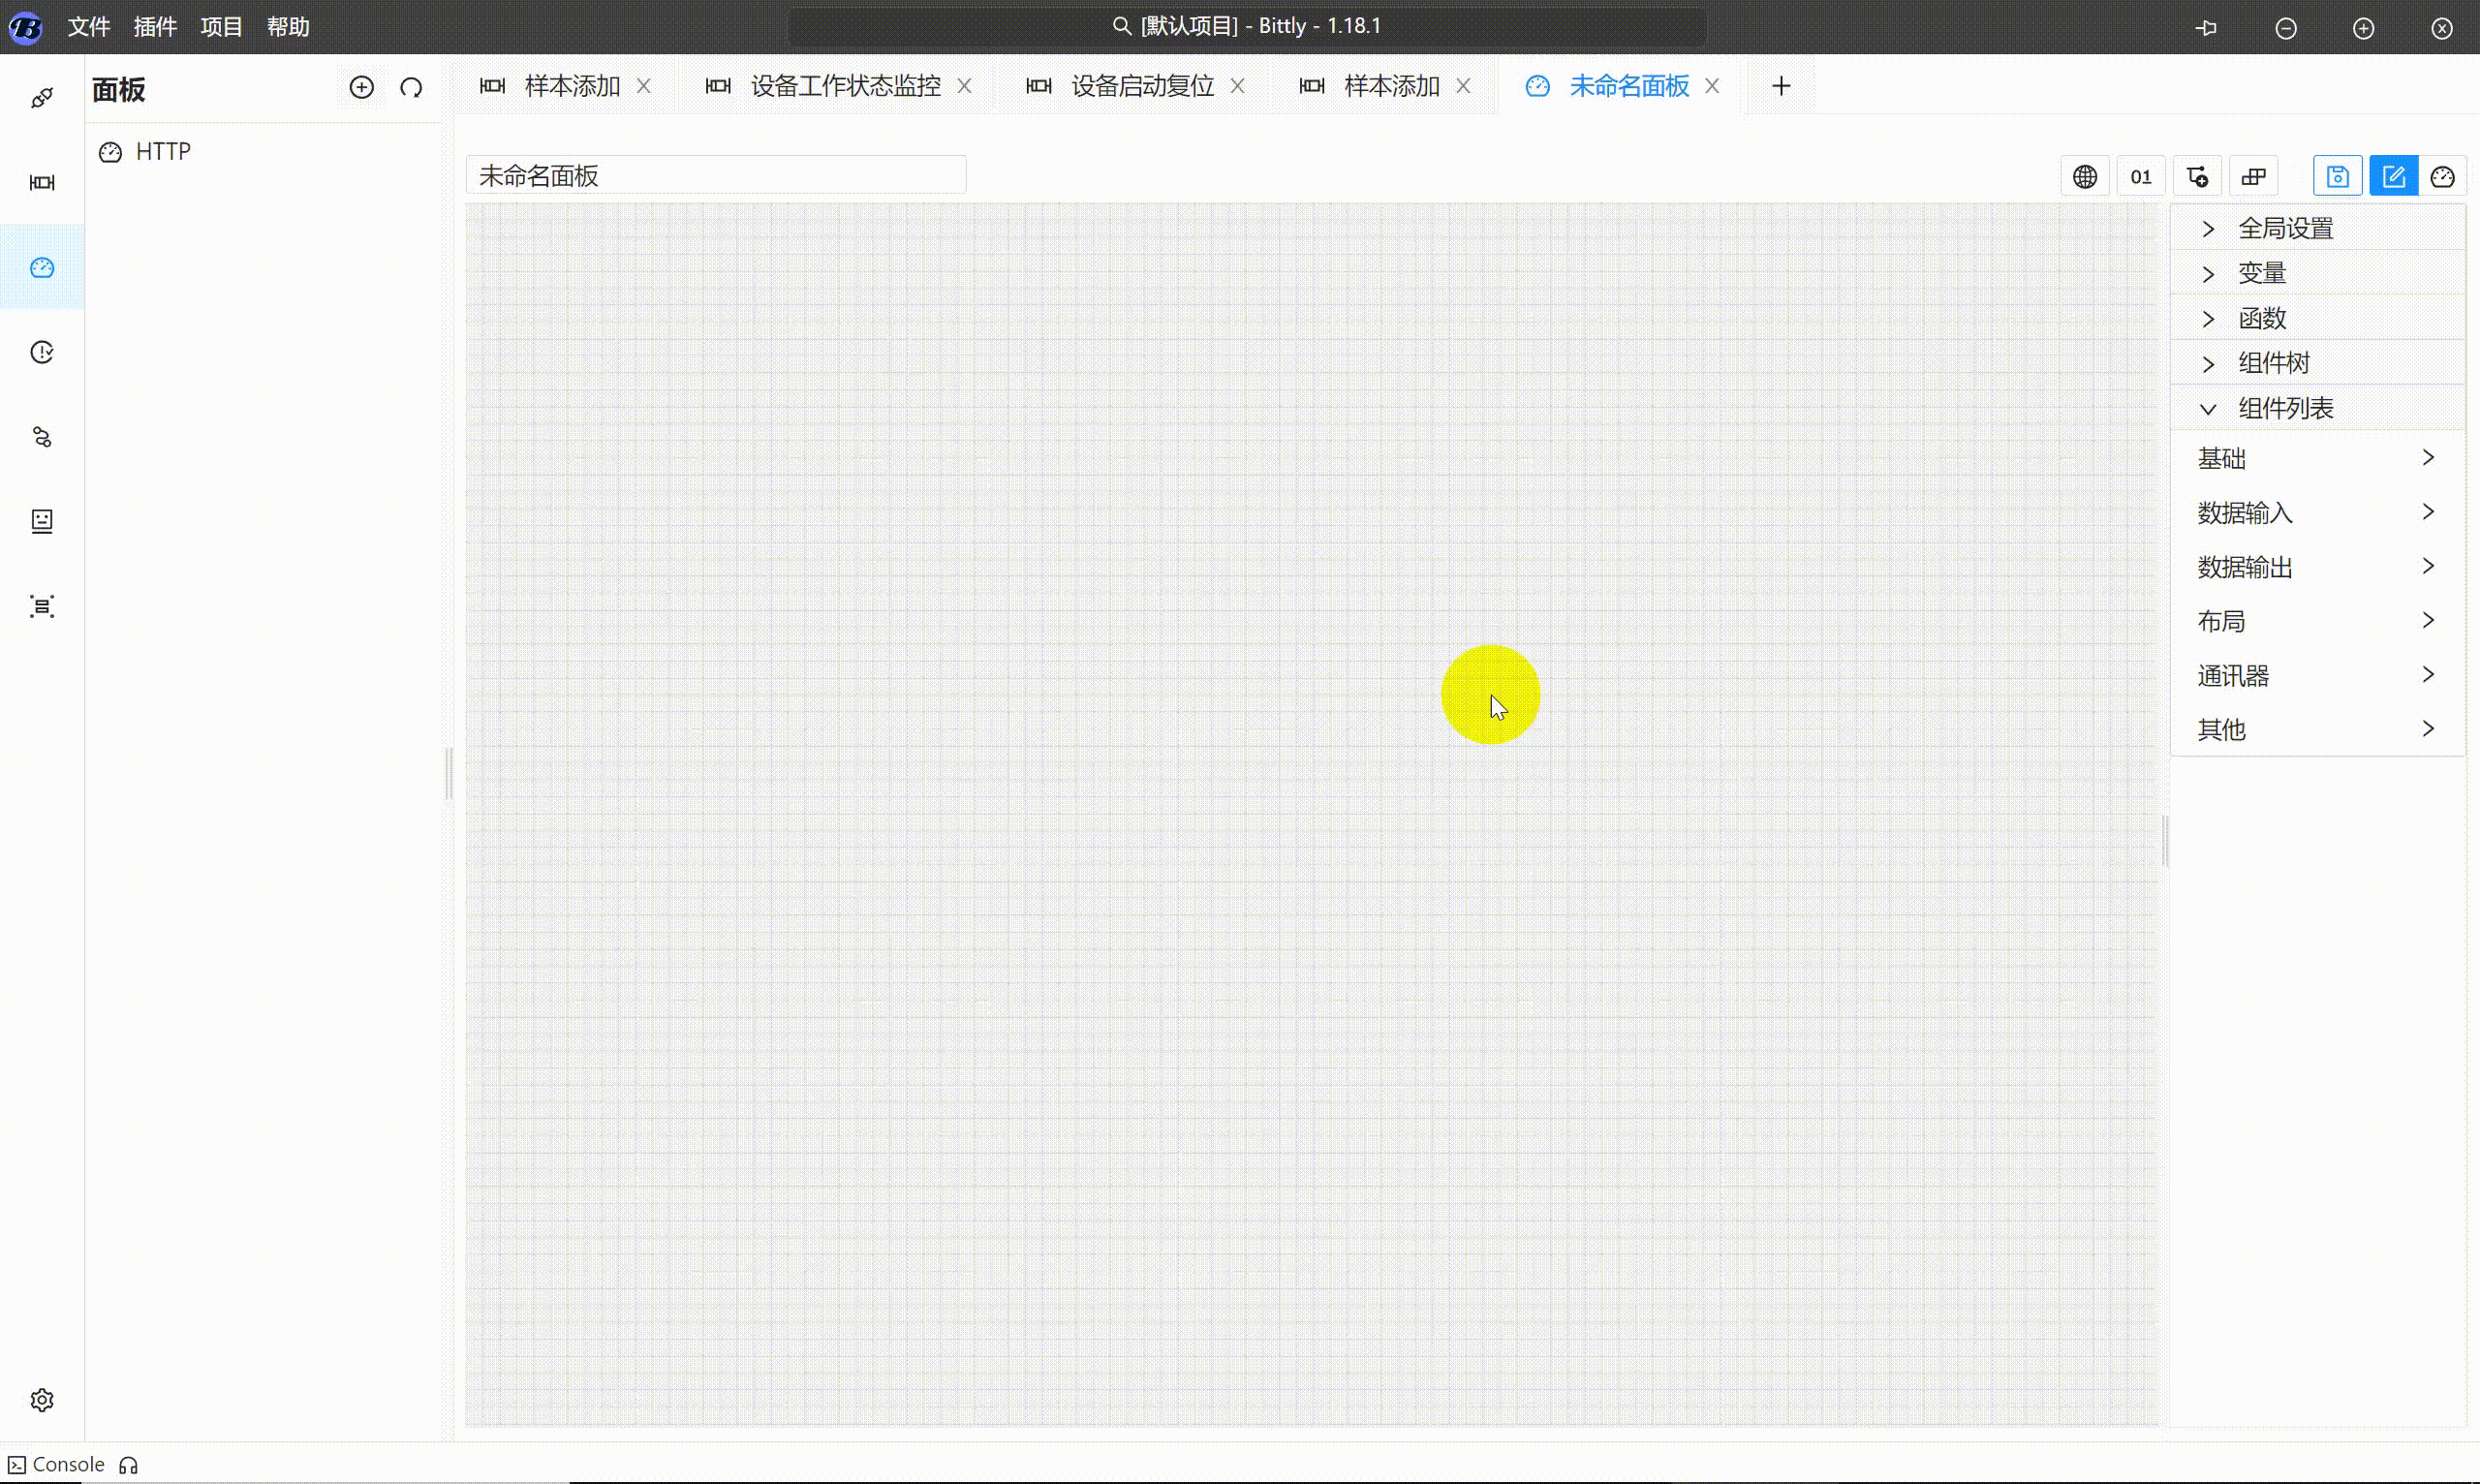Open the protocol editor sidebar icon
Image resolution: width=2480 pixels, height=1484 pixels.
[42, 182]
